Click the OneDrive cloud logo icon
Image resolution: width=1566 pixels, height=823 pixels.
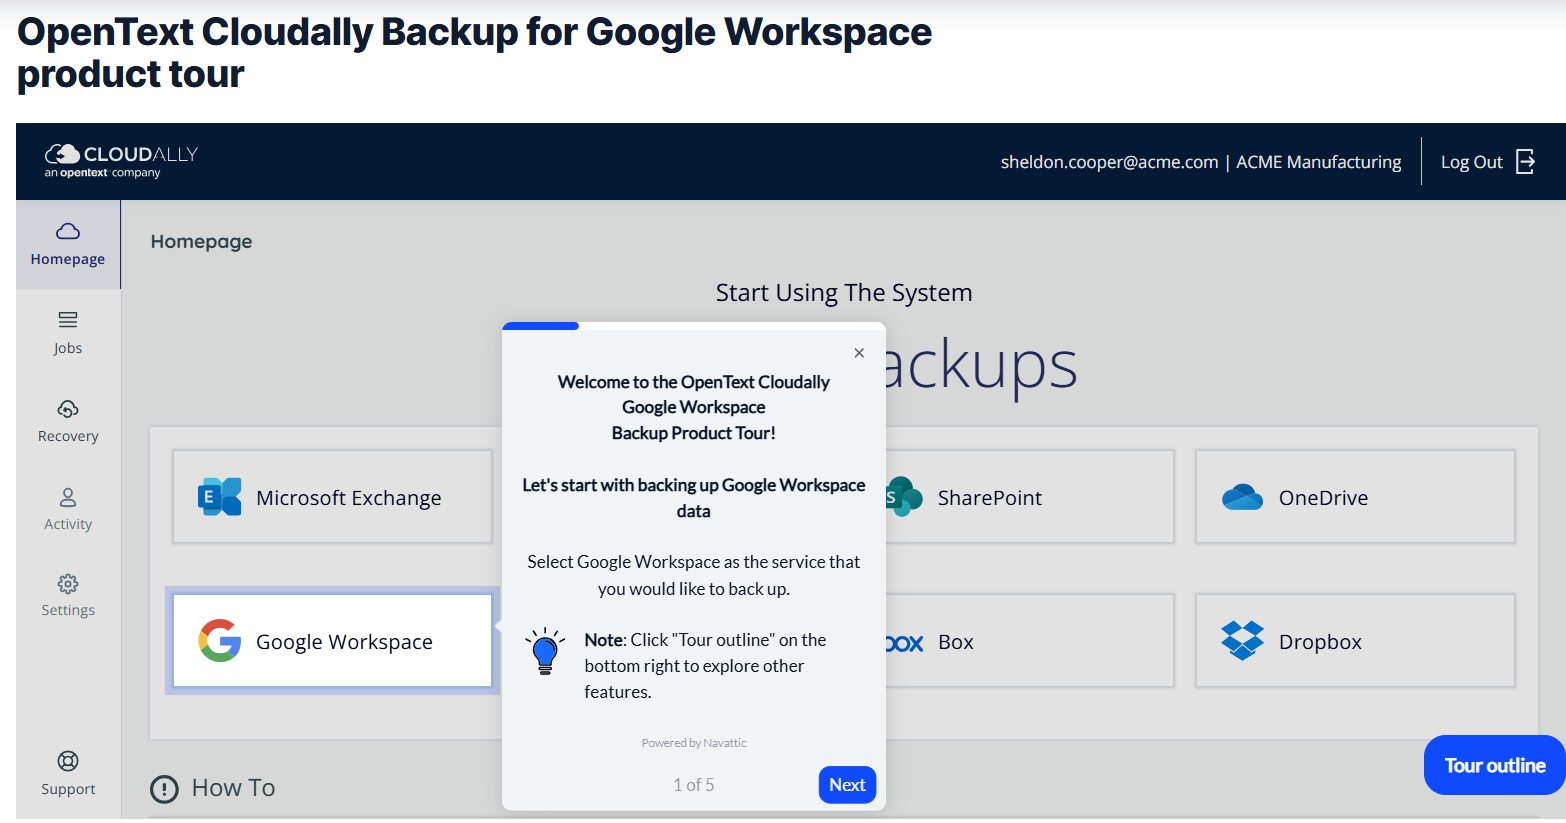tap(1242, 497)
